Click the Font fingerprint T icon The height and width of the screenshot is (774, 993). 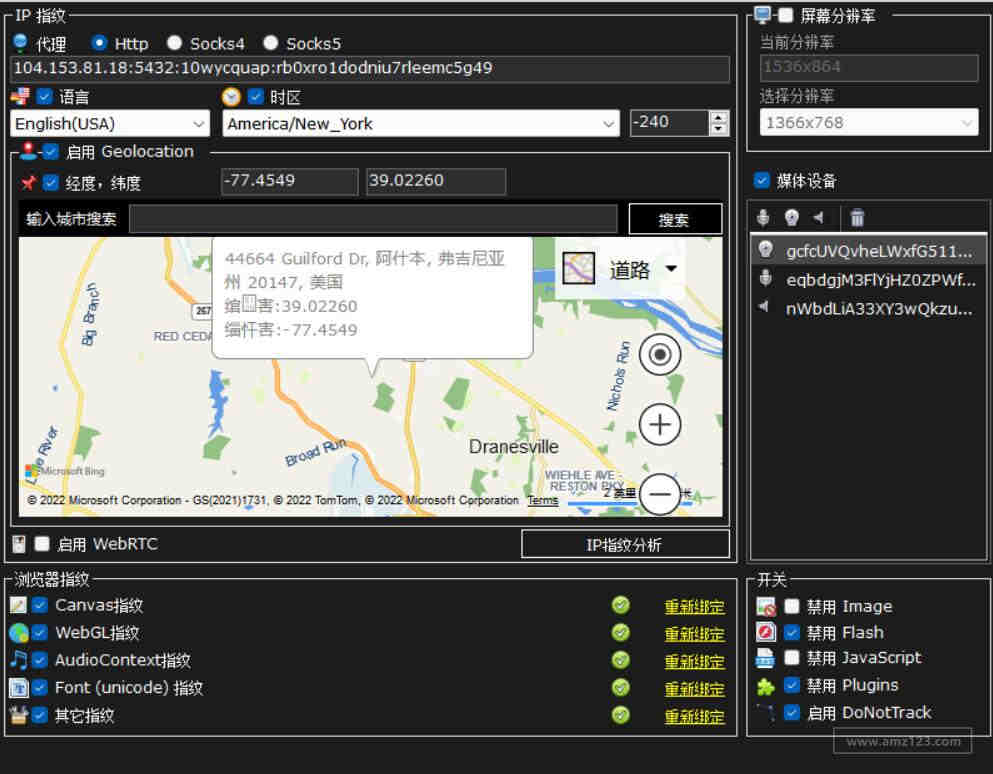[18, 687]
